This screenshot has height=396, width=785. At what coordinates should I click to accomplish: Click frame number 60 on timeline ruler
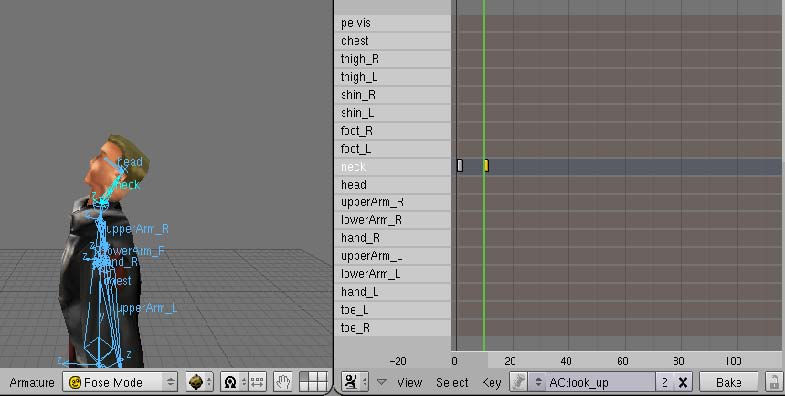coord(622,361)
